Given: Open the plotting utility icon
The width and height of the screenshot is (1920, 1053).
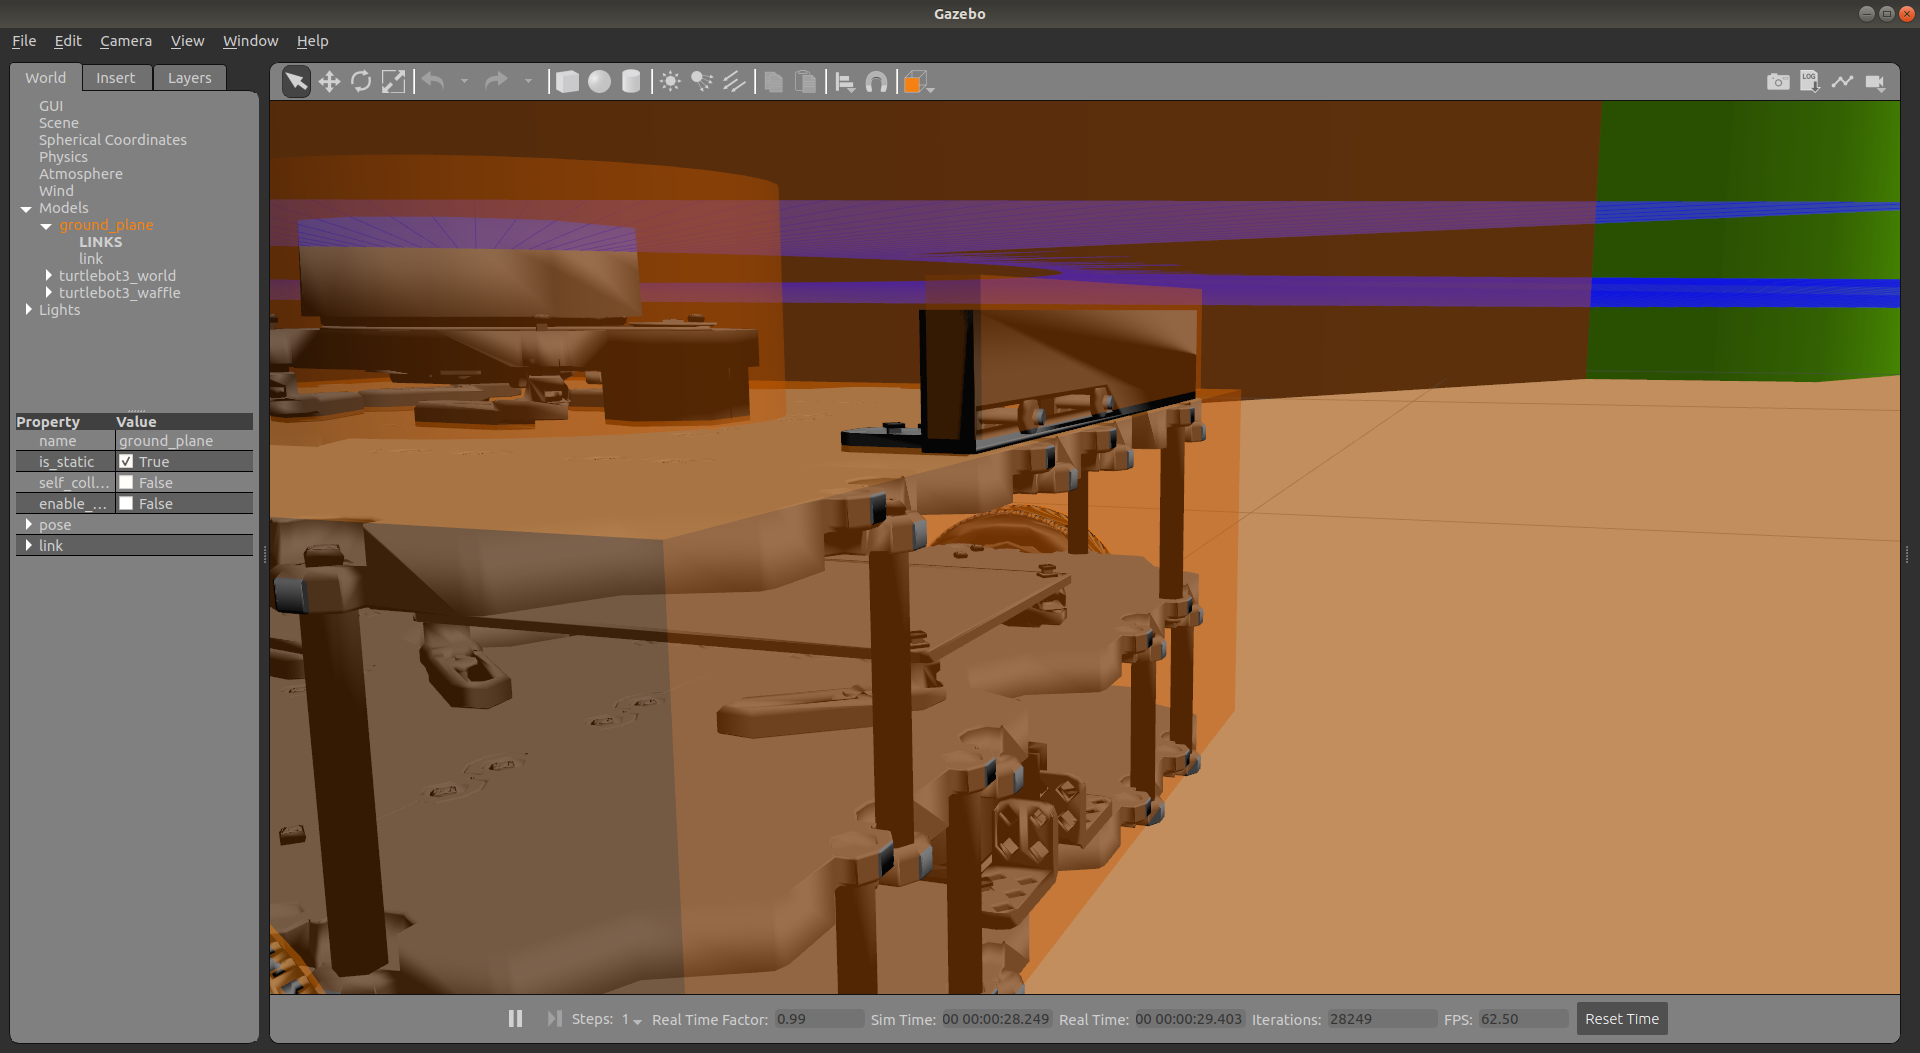Looking at the screenshot, I should coord(1843,81).
